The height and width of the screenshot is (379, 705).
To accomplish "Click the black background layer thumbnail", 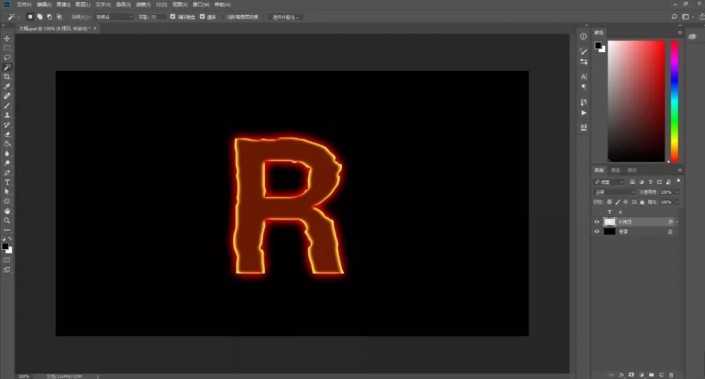I will pyautogui.click(x=609, y=232).
